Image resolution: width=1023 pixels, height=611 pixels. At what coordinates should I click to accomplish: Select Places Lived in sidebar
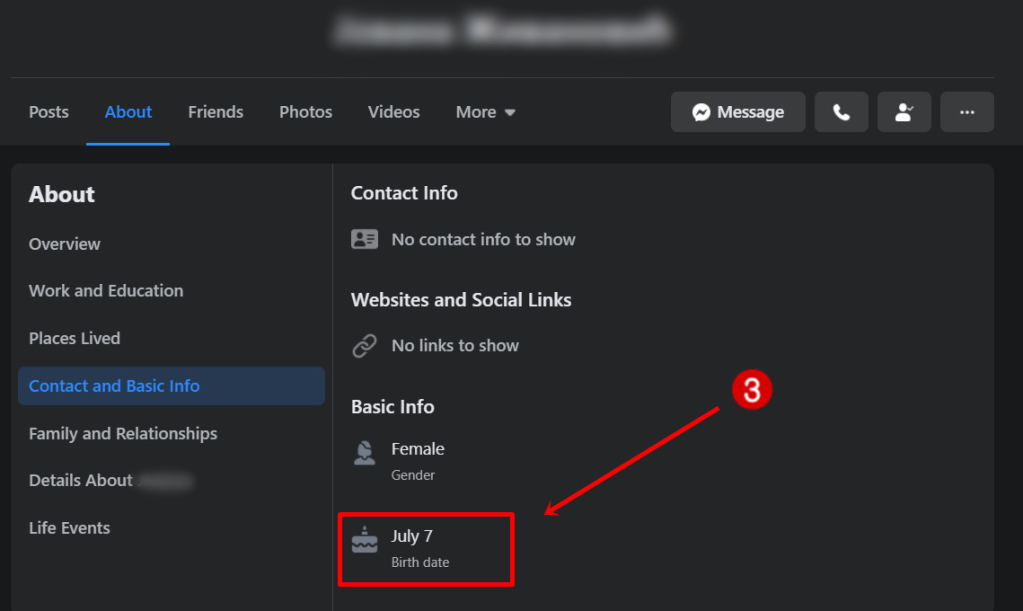point(74,338)
